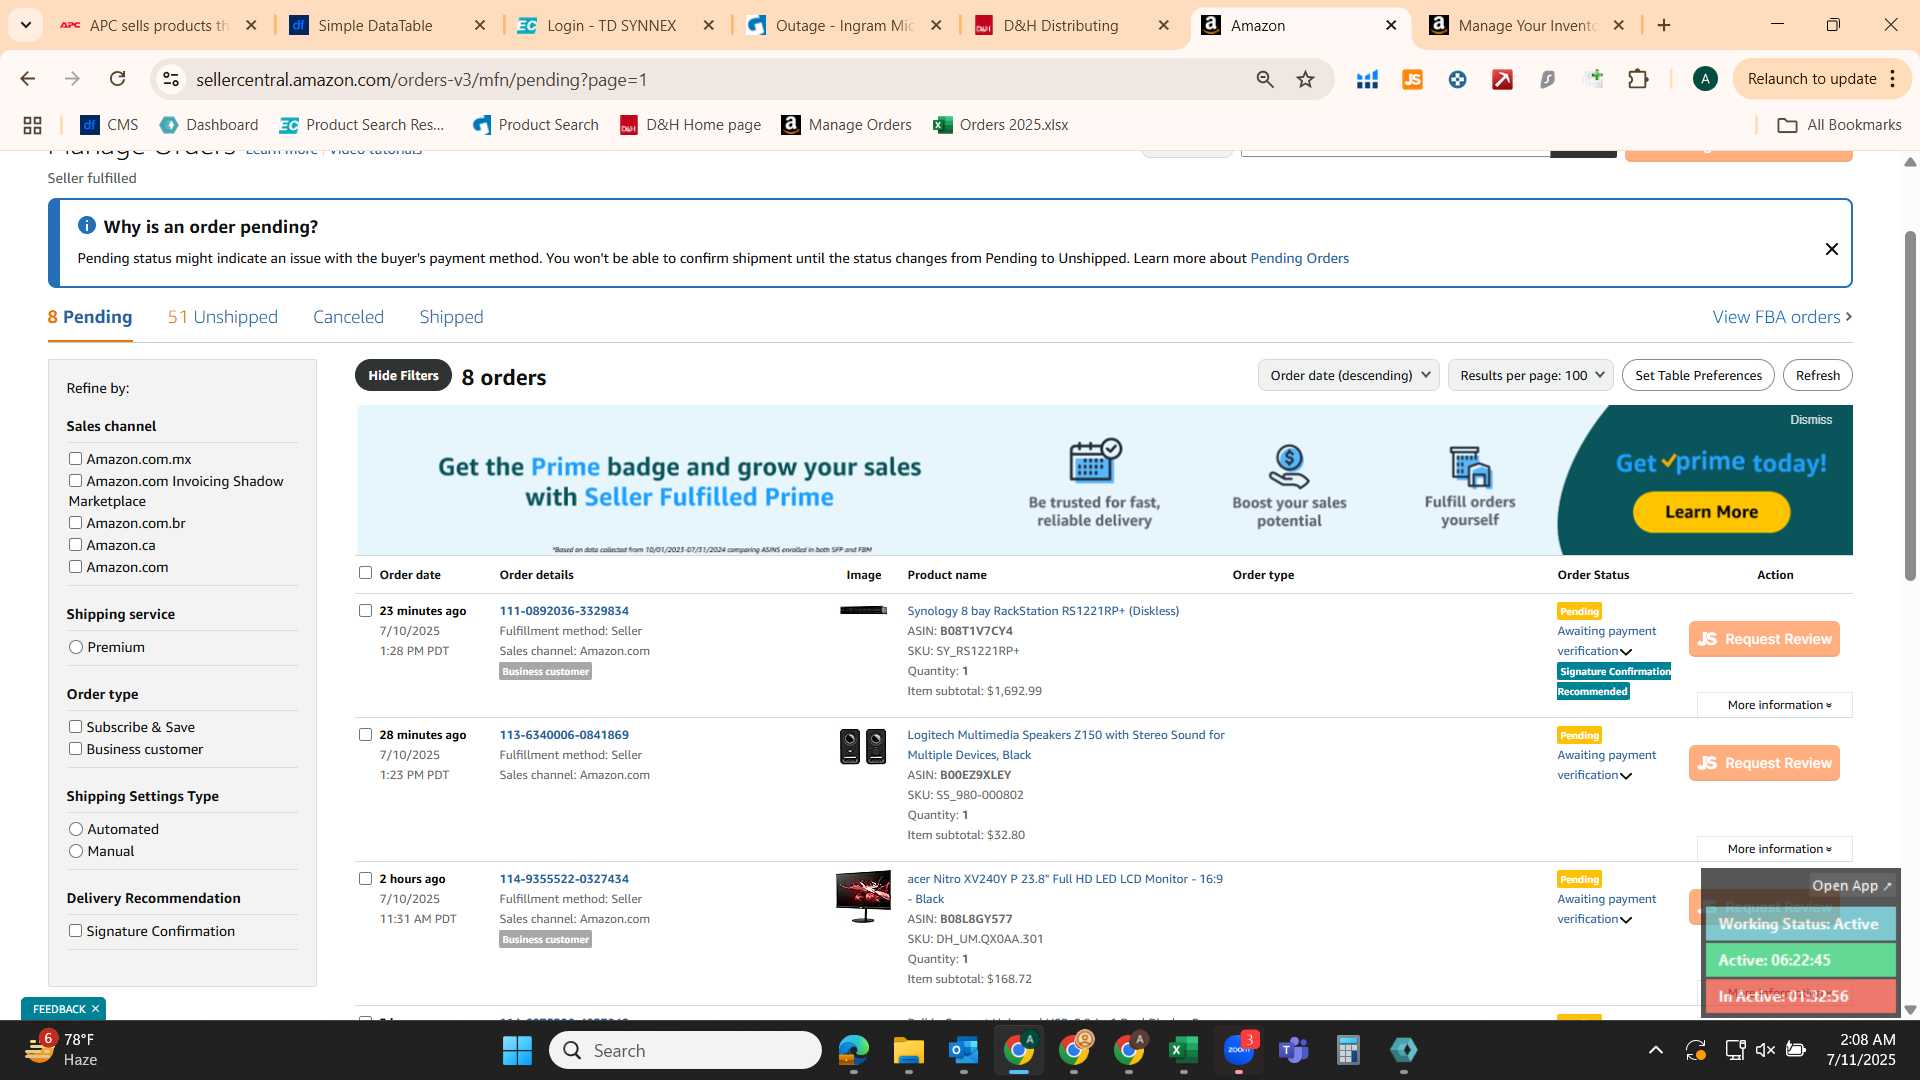Open a new browser tab
This screenshot has height=1080, width=1920.
[1664, 25]
